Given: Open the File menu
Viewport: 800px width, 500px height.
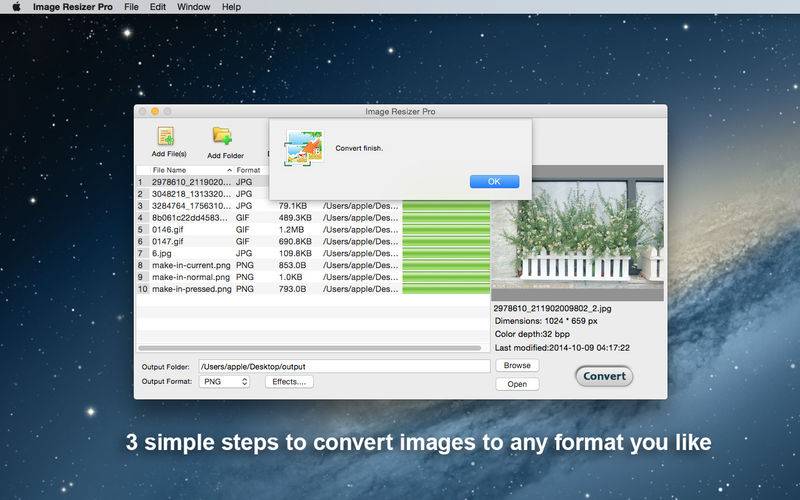Looking at the screenshot, I should coord(131,7).
